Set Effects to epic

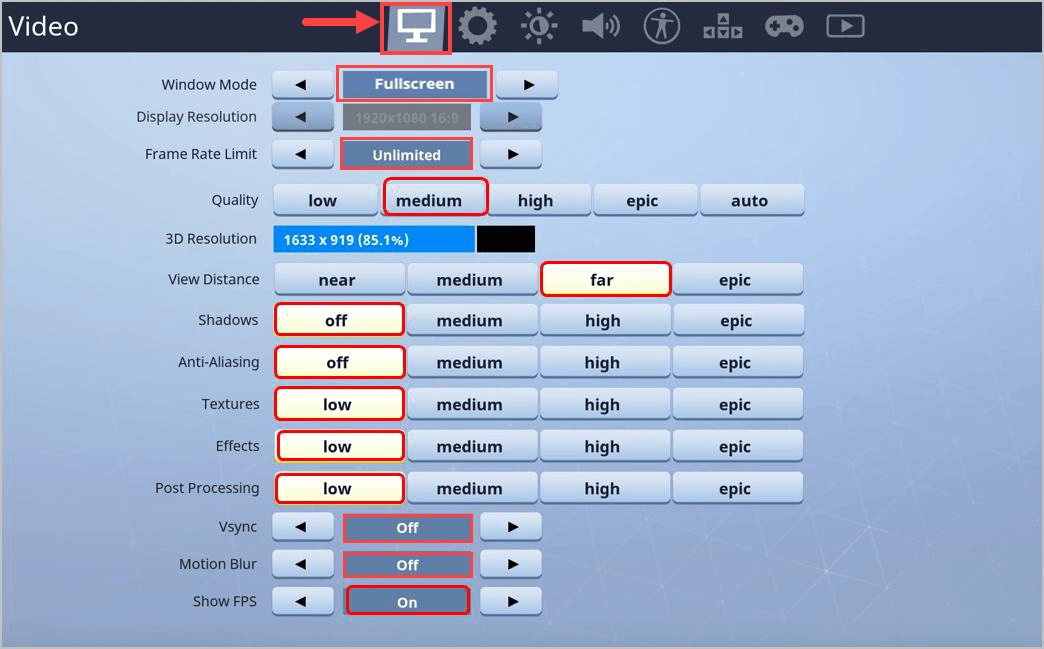[x=738, y=445]
